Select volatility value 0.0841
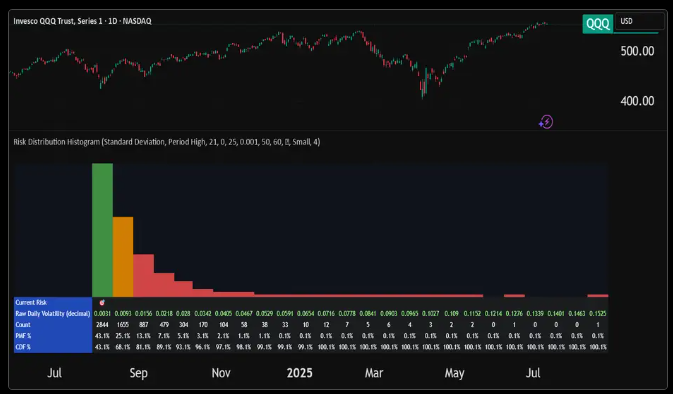 pos(368,314)
